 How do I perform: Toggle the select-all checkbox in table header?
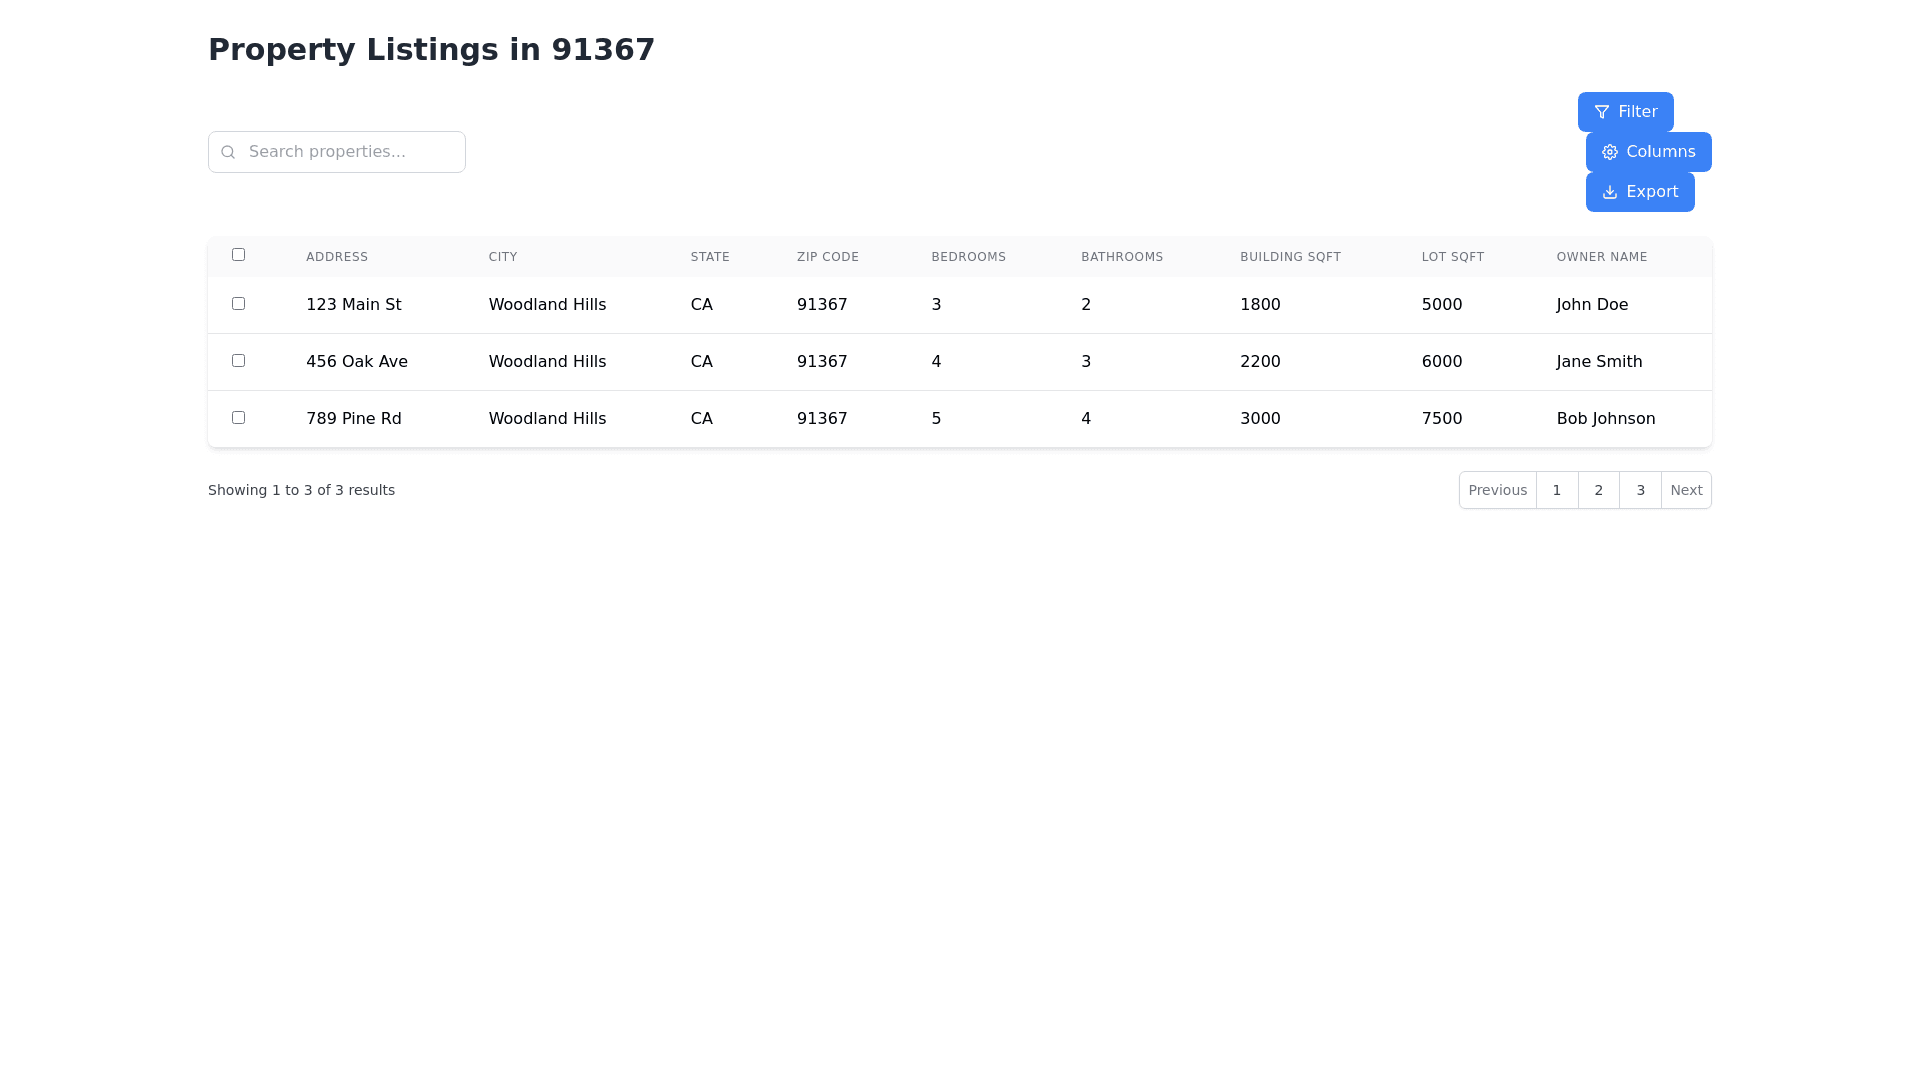point(238,255)
